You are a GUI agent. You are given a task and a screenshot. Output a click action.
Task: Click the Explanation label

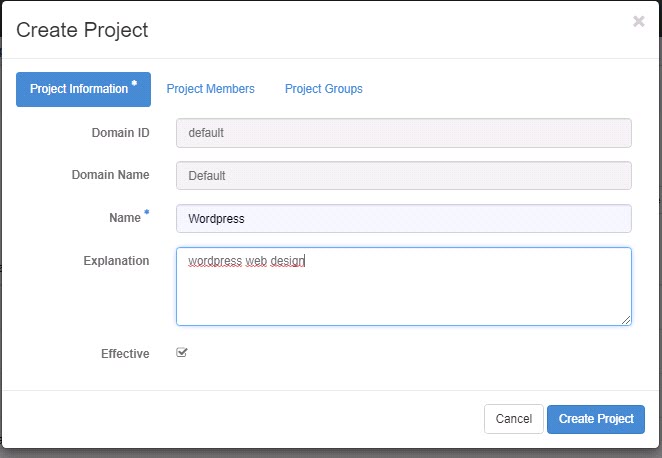pos(116,260)
